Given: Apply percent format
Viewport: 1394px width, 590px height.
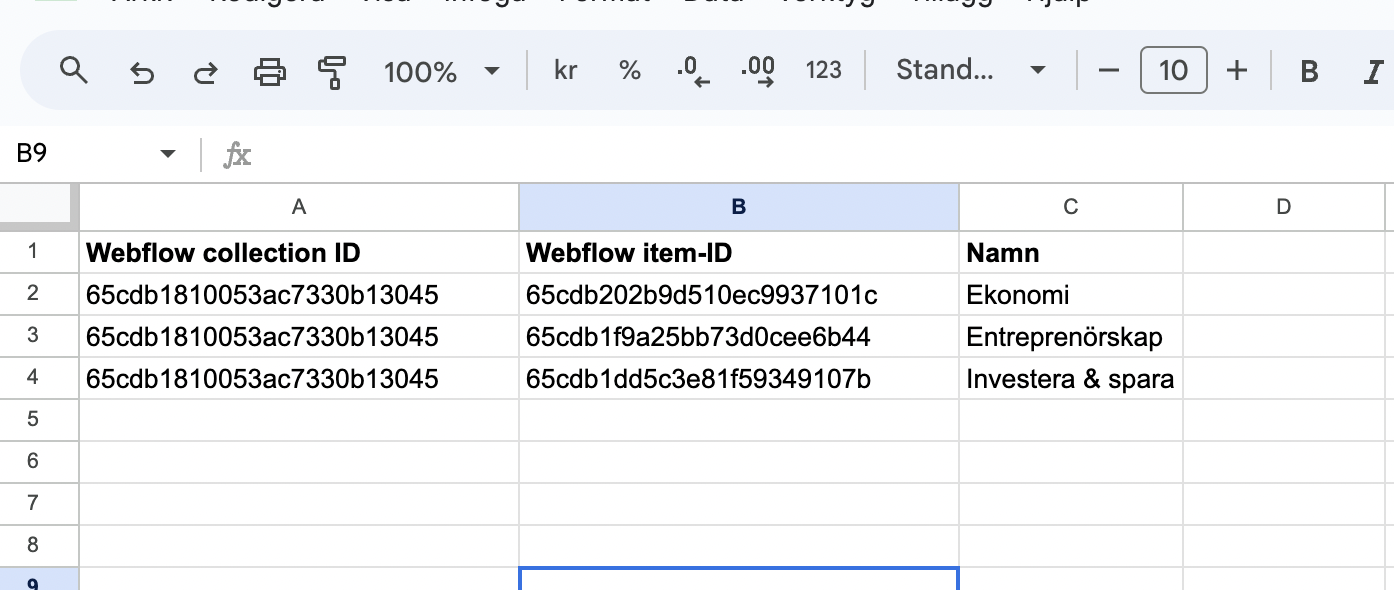Looking at the screenshot, I should [629, 71].
